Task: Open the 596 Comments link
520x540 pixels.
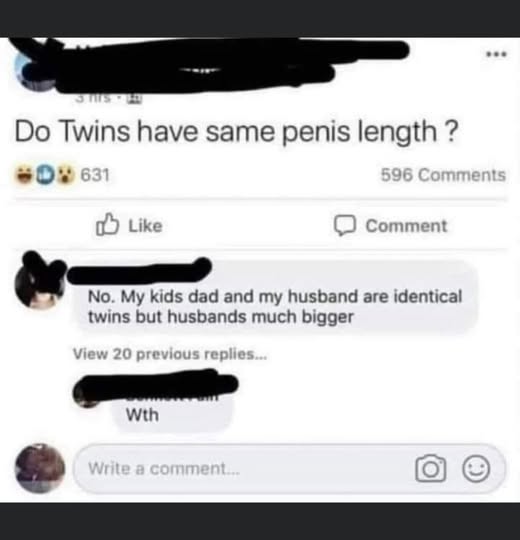Action: pos(443,175)
